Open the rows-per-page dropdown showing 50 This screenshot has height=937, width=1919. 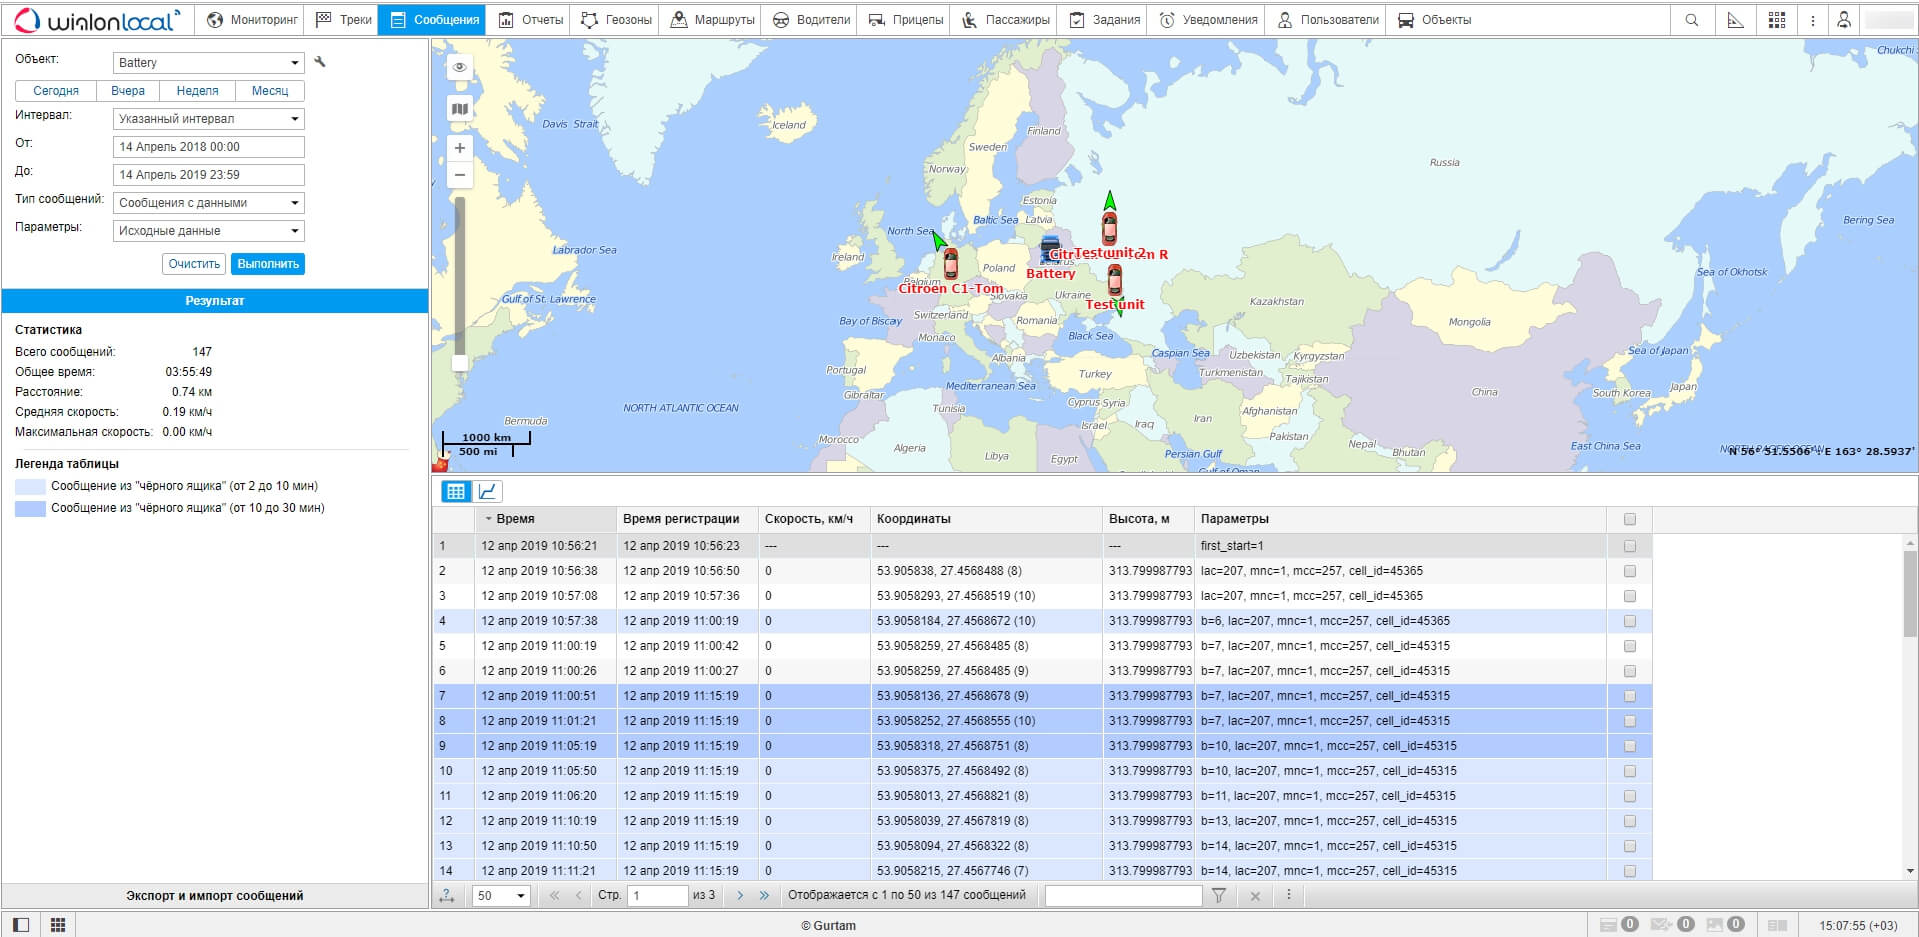pyautogui.click(x=500, y=895)
